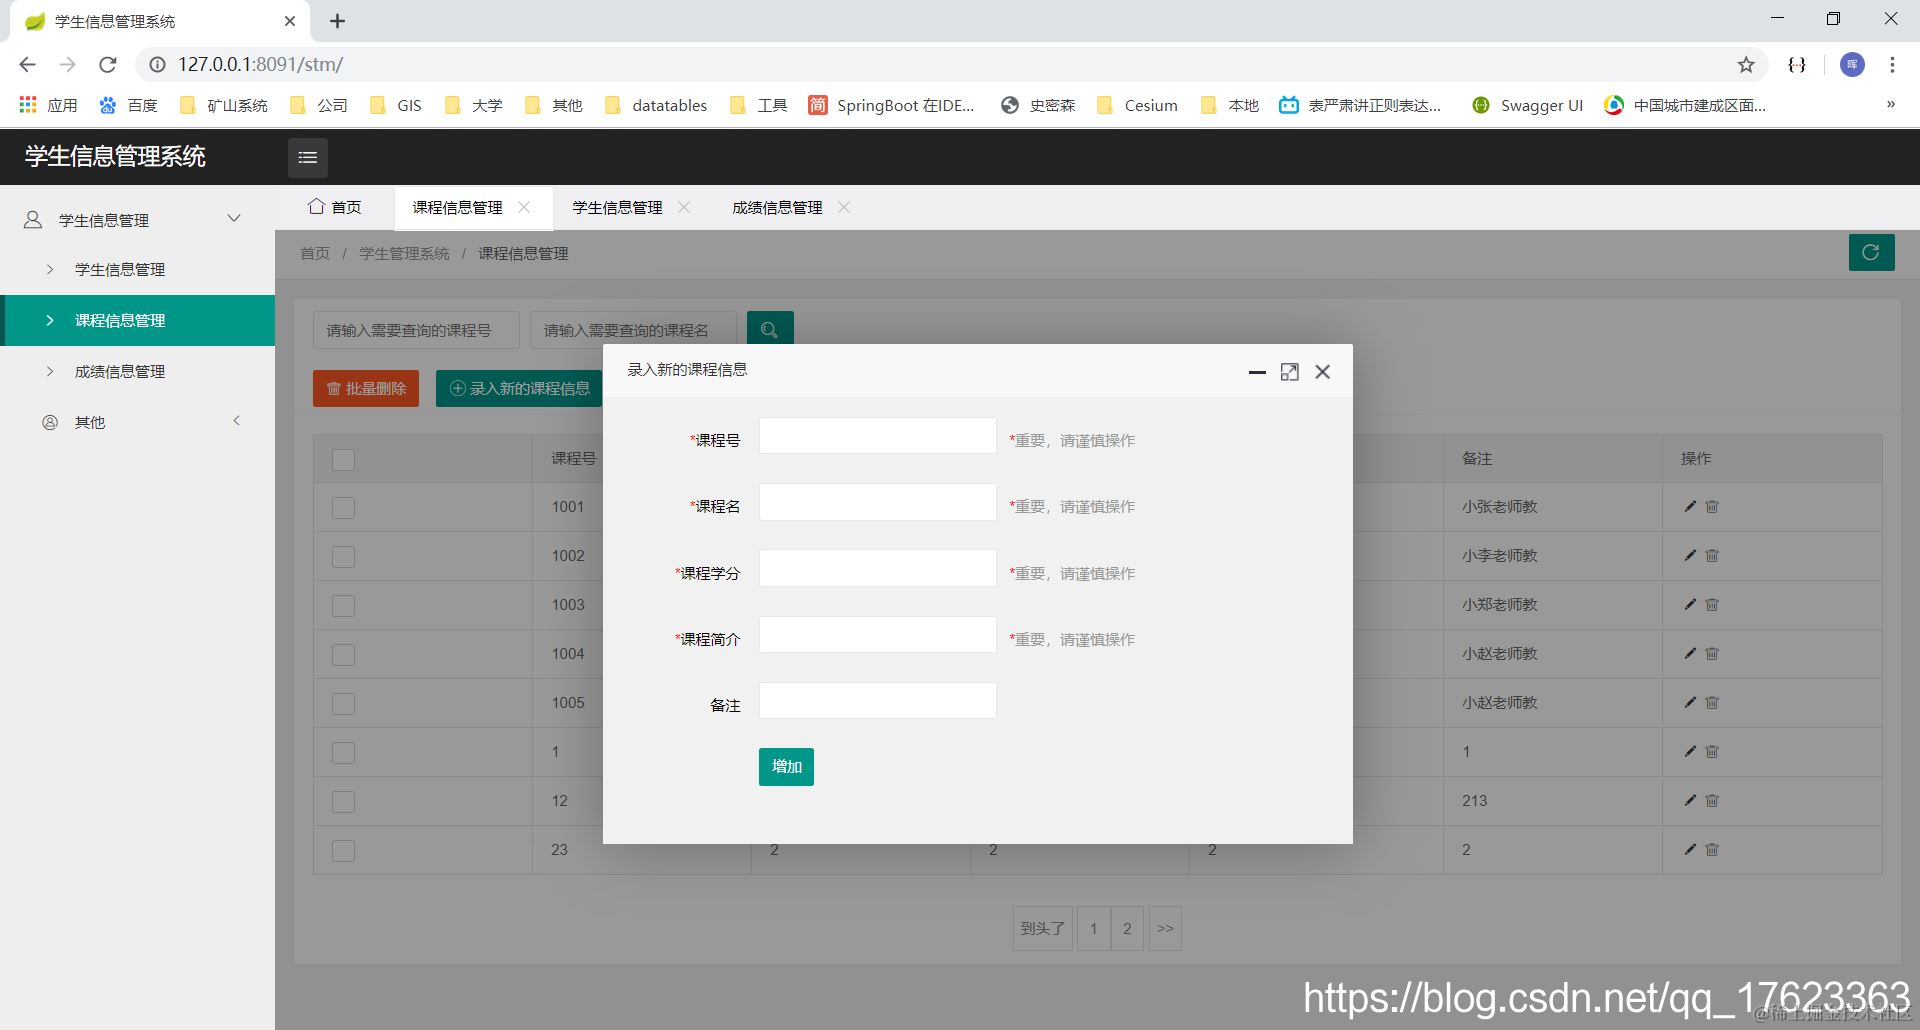Delete course 1005 using the trash icon
1920x1030 pixels.
point(1712,702)
